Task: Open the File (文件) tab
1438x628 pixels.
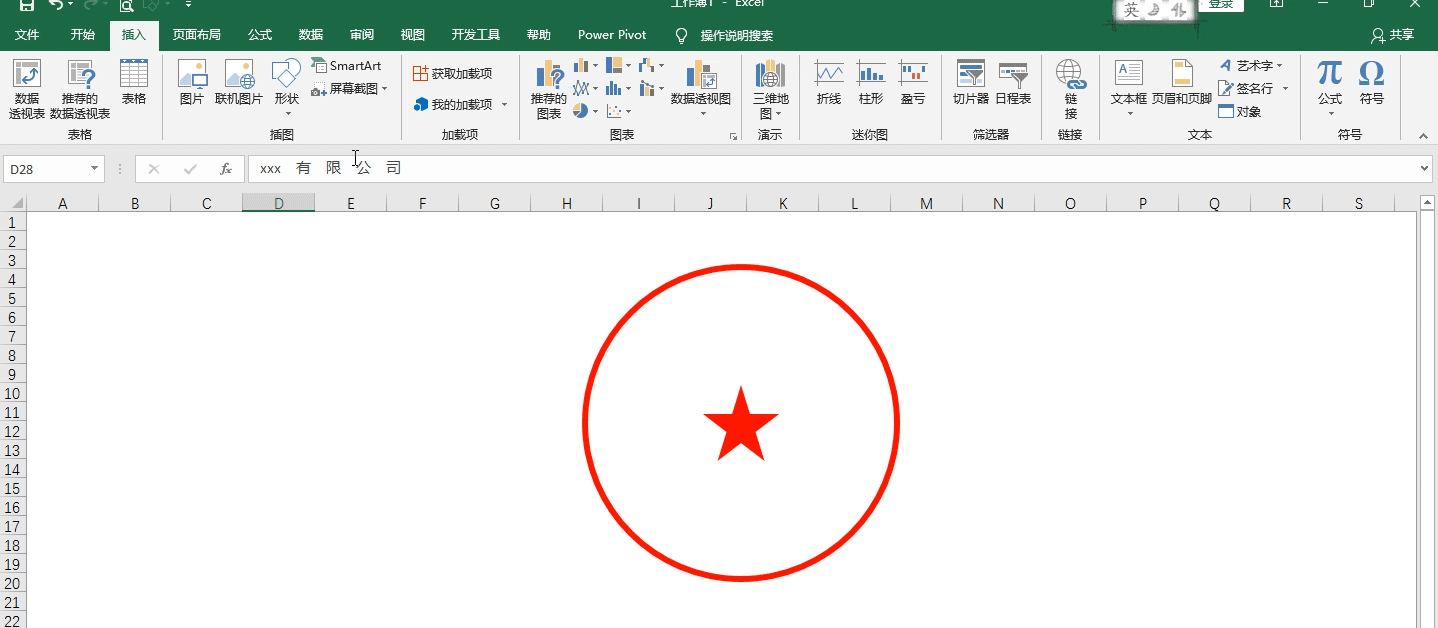Action: coord(27,35)
